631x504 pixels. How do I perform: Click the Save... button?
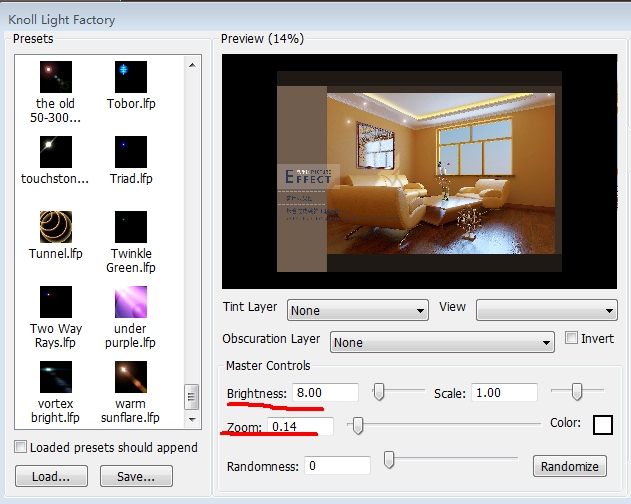pyautogui.click(x=136, y=476)
